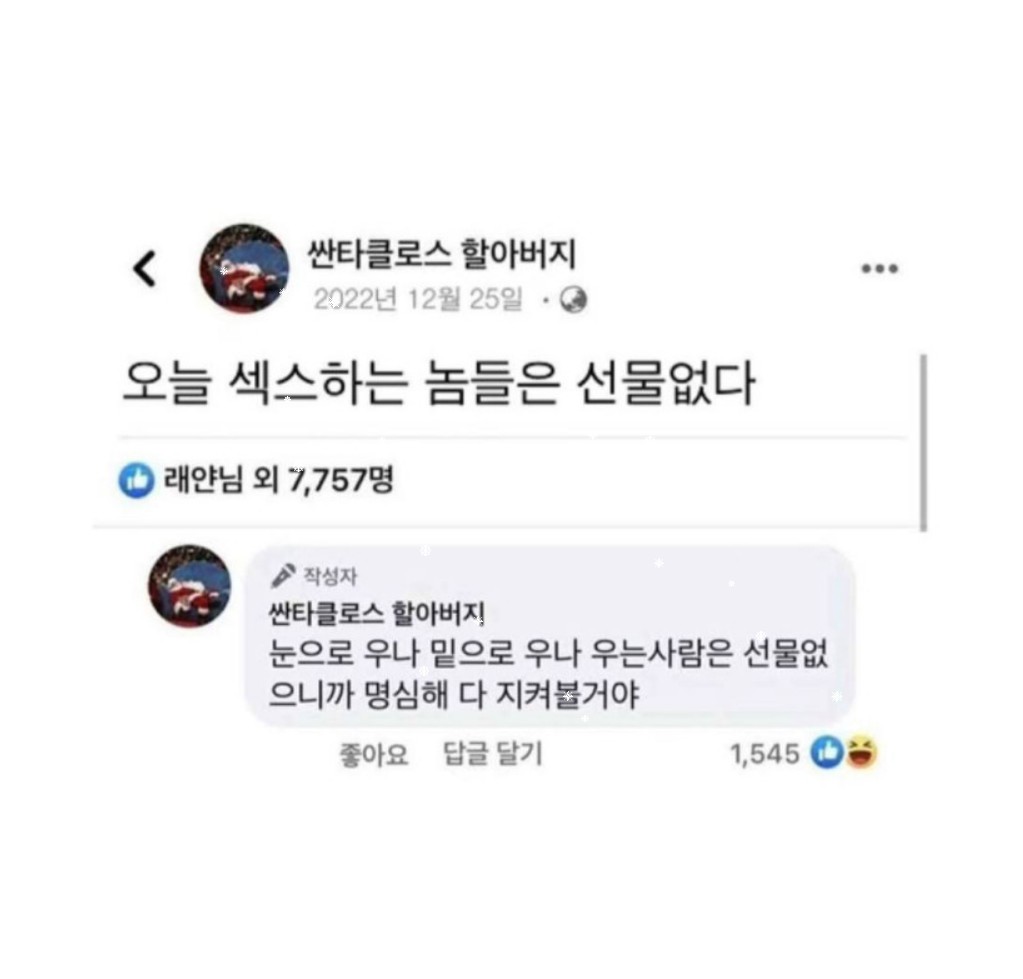This screenshot has height=979, width=1023.
Task: Open 싼타클로스 할아버지 name in the comment
Action: (377, 613)
